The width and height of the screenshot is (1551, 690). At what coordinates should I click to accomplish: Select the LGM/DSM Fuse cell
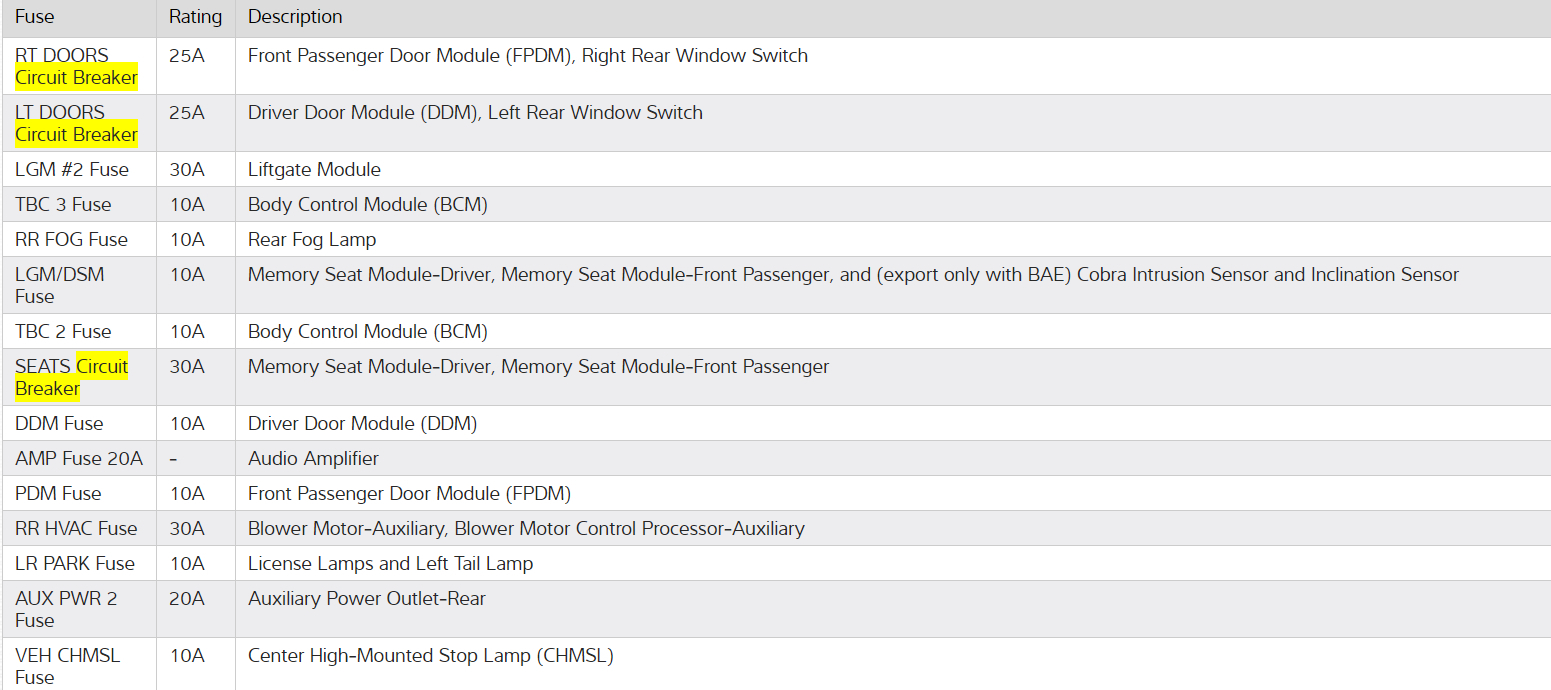[x=60, y=285]
